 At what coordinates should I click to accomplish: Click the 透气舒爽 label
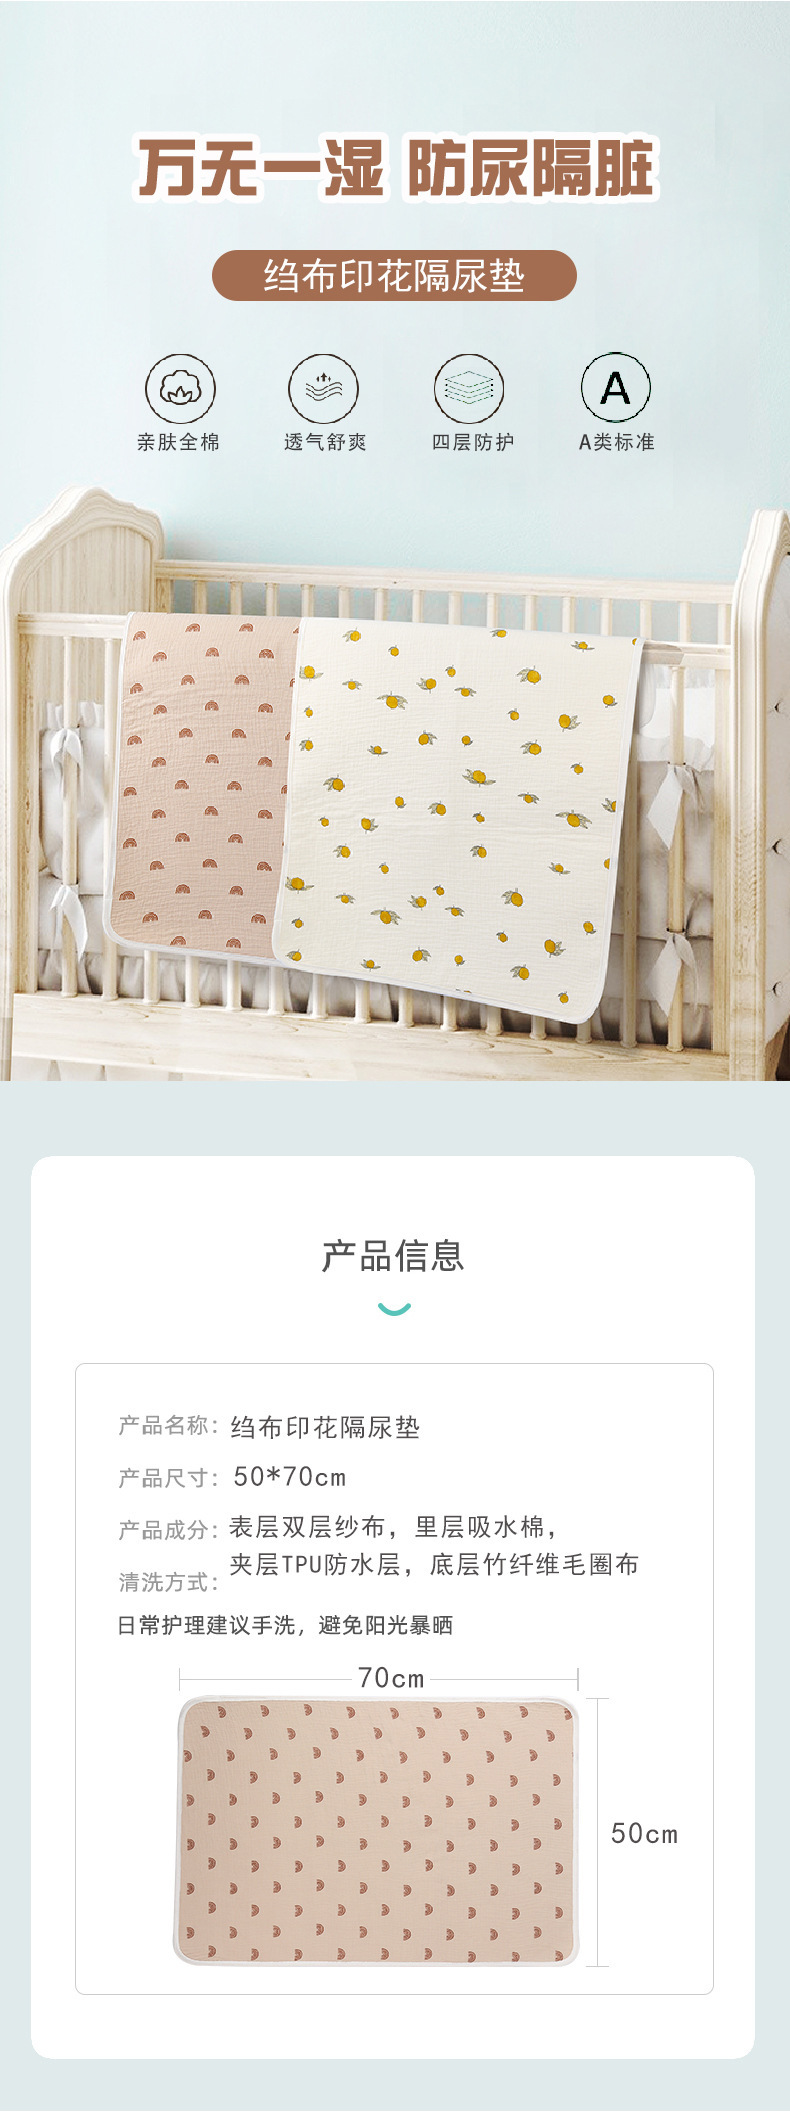pyautogui.click(x=324, y=442)
